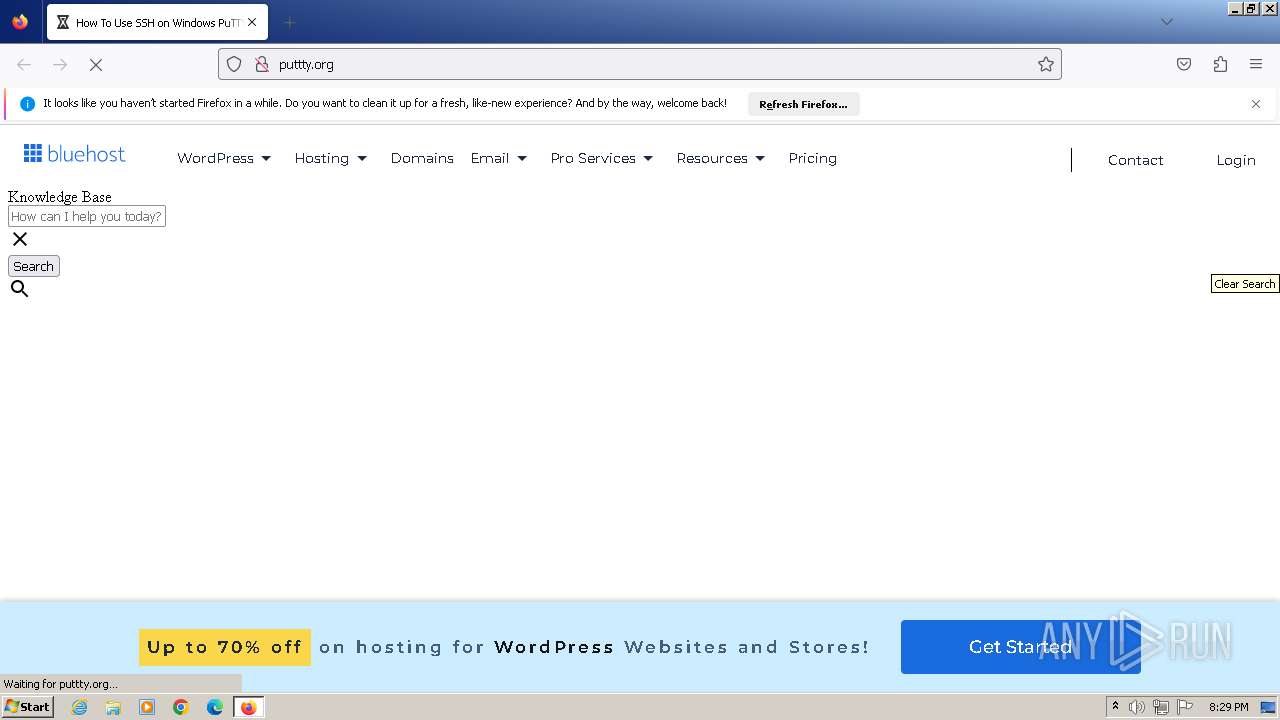Close the How To Use SSH tab

point(252,22)
